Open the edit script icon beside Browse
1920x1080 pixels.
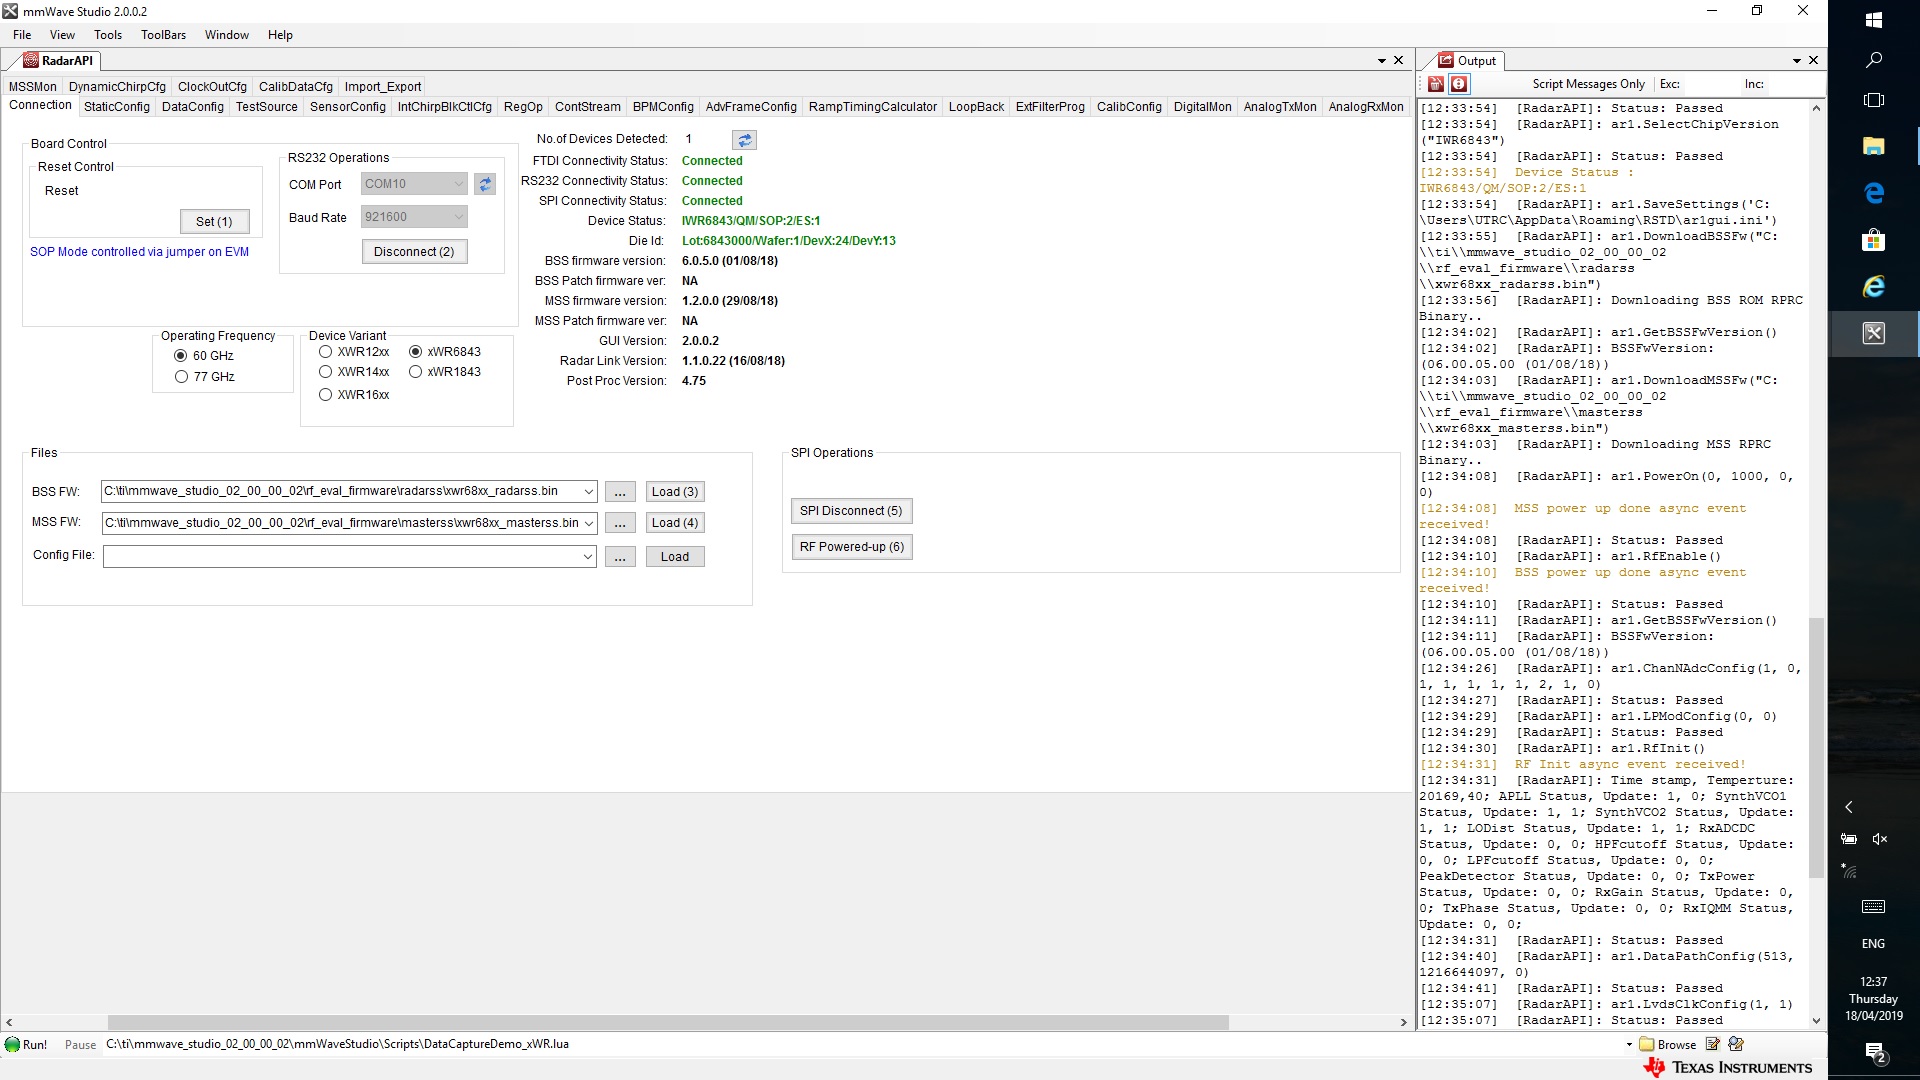tap(1713, 1044)
